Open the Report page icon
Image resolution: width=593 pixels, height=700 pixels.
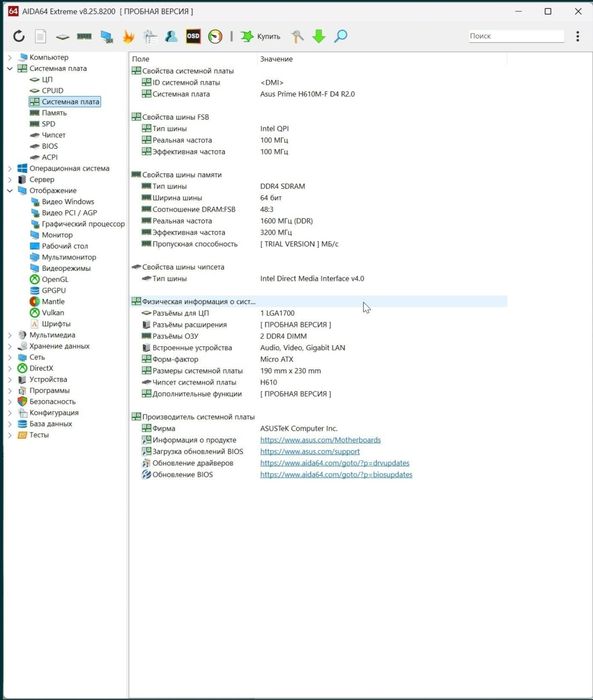(x=41, y=36)
